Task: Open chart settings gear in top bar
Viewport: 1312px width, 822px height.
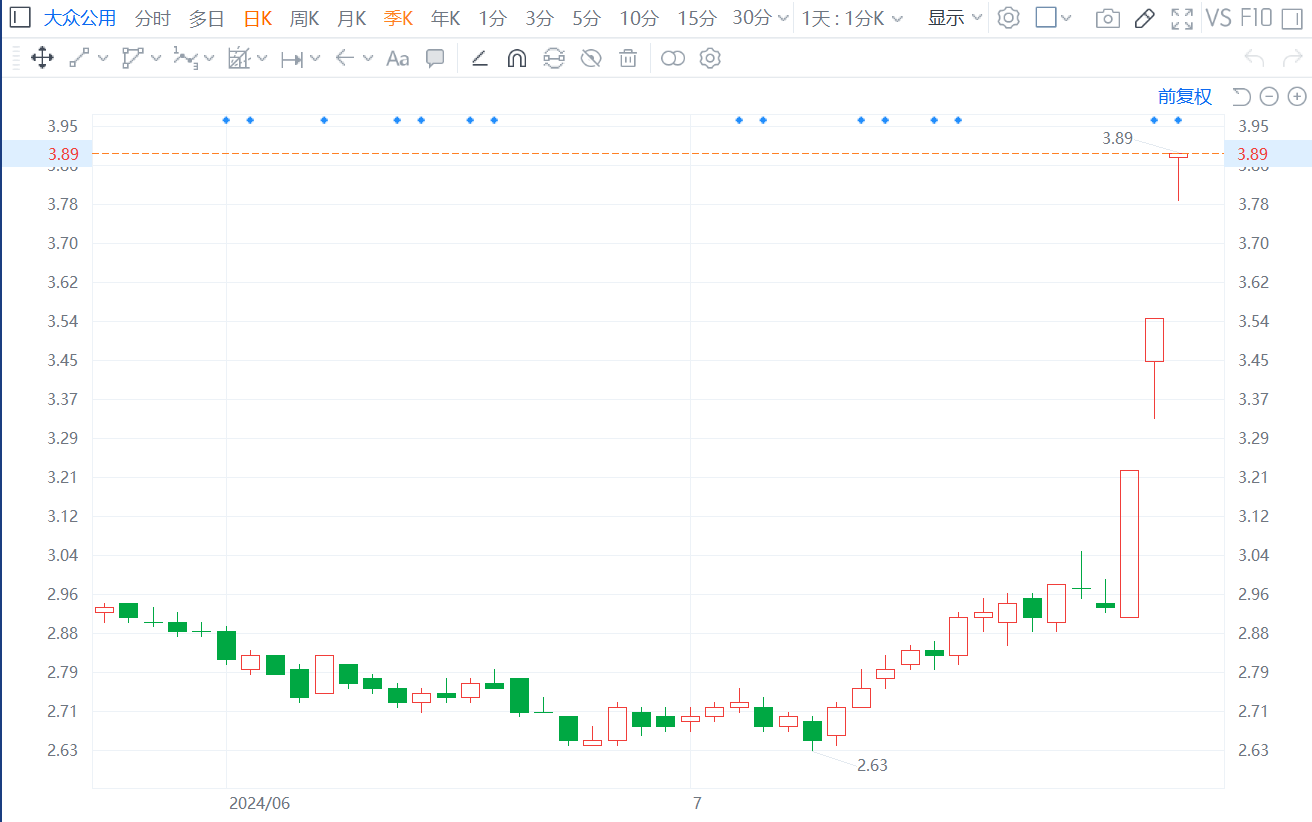Action: [1009, 17]
